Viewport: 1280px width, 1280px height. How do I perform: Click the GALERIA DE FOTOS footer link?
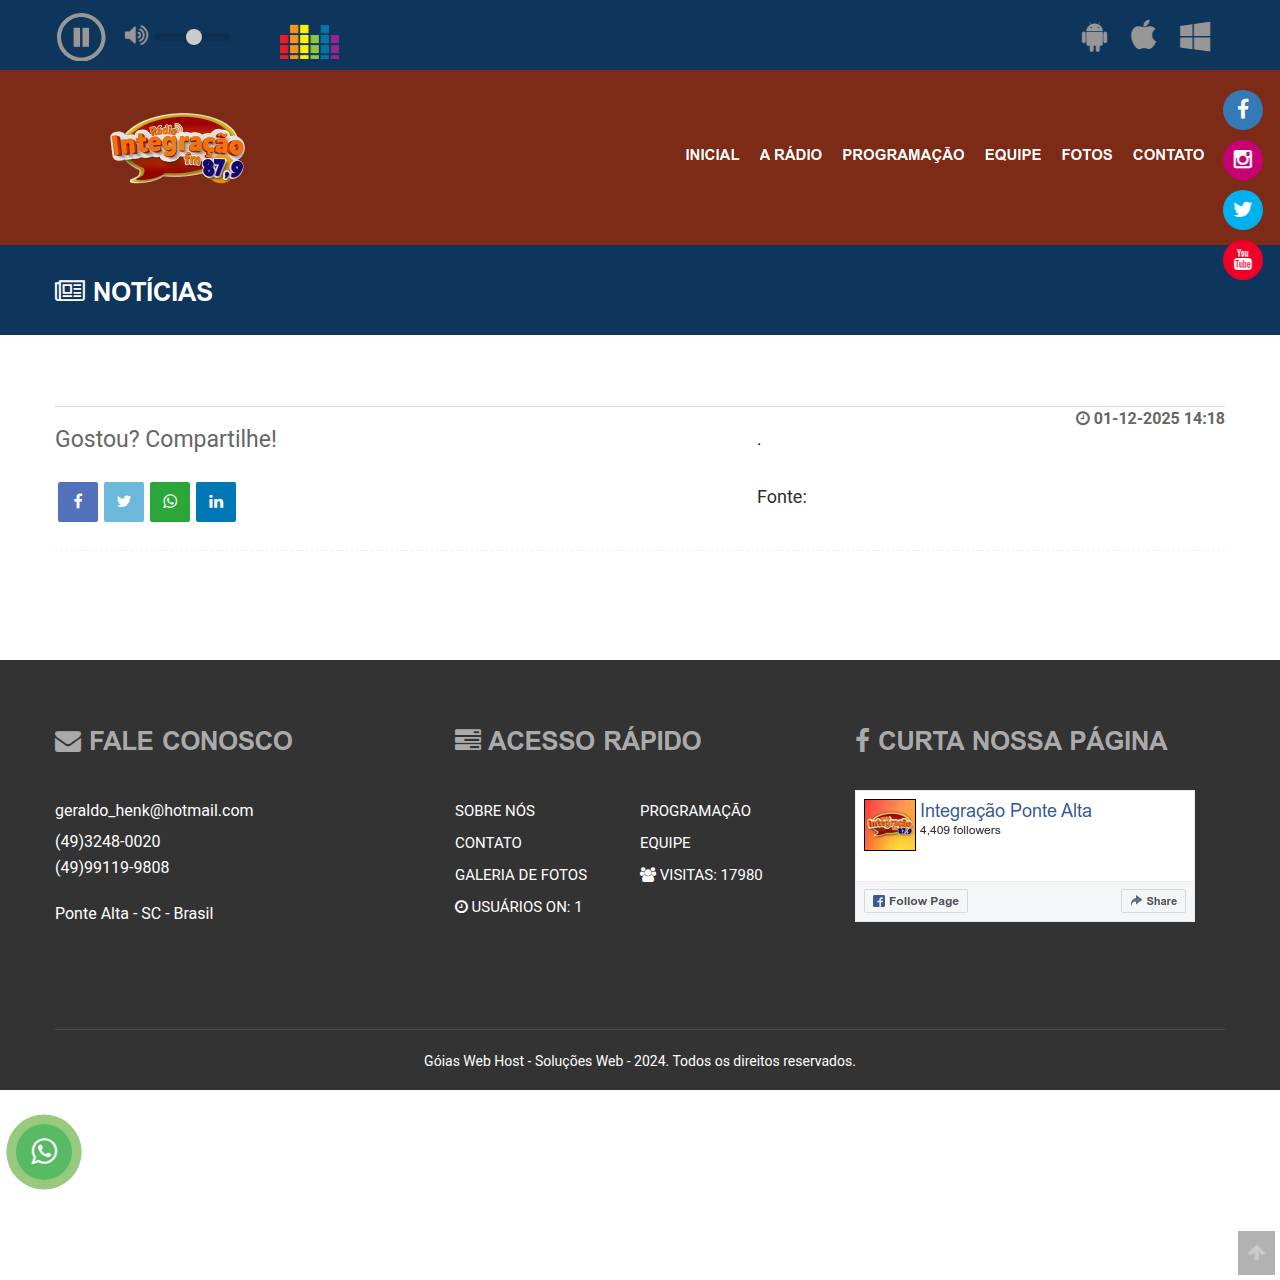pos(521,875)
